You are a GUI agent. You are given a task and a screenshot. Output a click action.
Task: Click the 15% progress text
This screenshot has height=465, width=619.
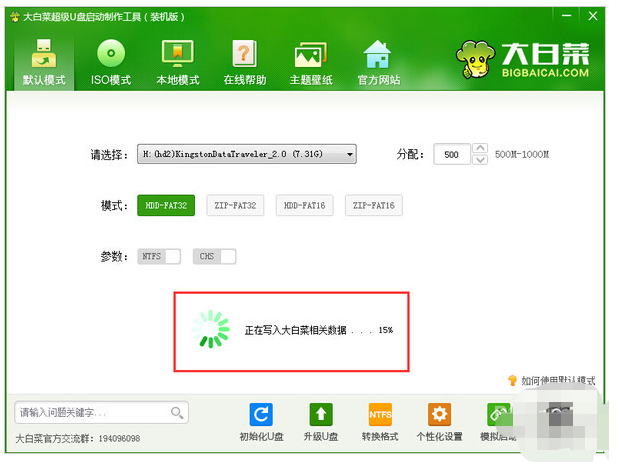386,330
